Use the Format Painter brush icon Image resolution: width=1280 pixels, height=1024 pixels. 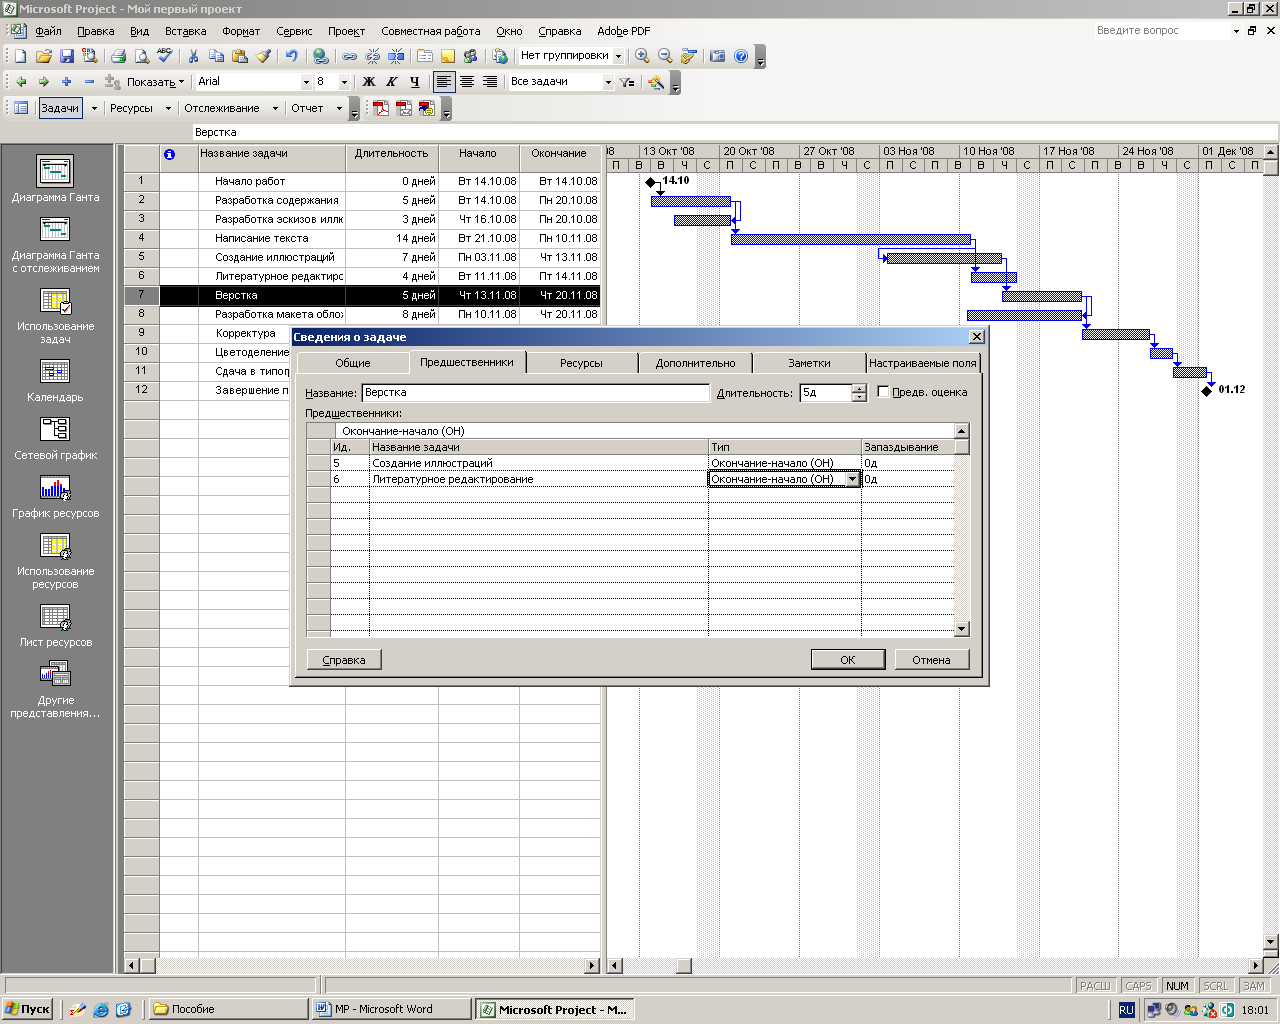tap(262, 56)
